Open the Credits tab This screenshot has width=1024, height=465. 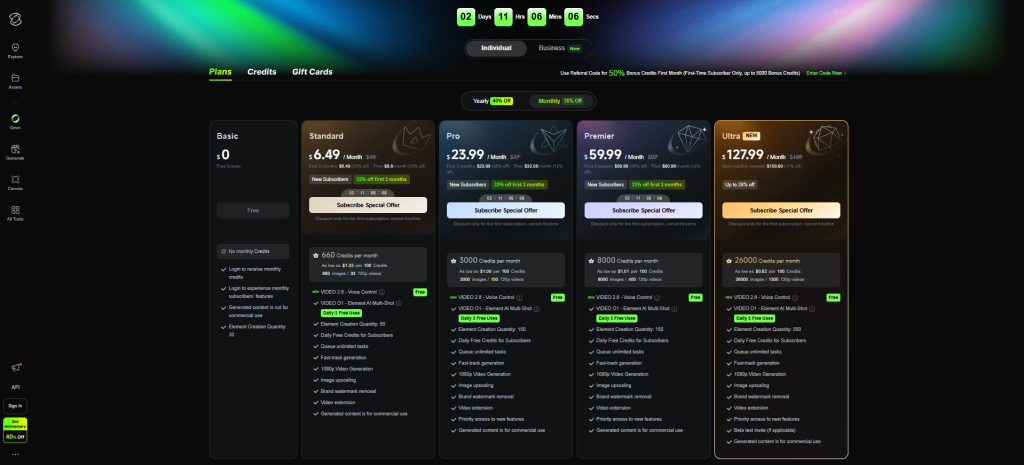point(262,72)
